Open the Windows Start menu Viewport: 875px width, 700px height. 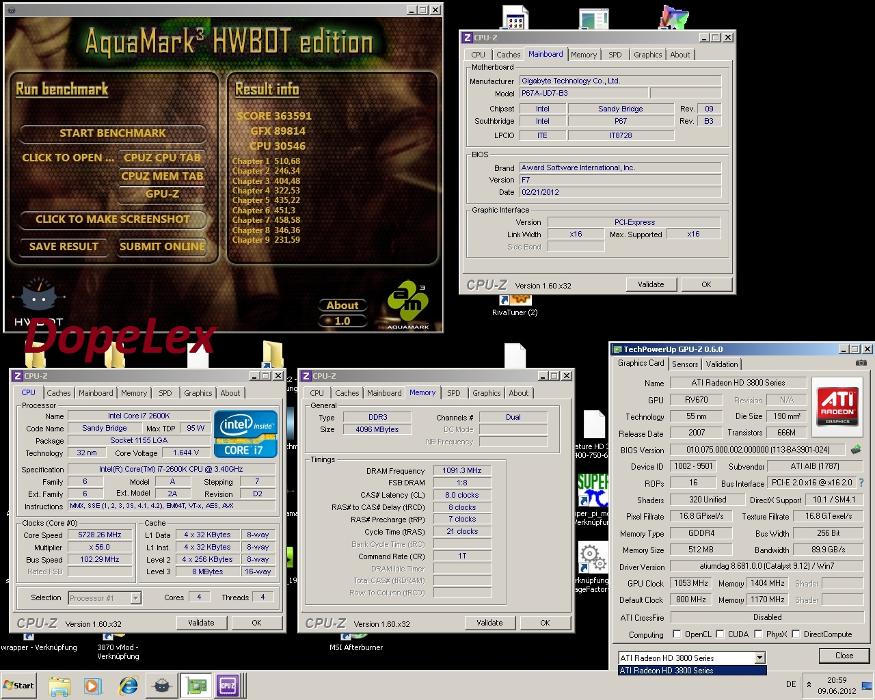tap(18, 685)
